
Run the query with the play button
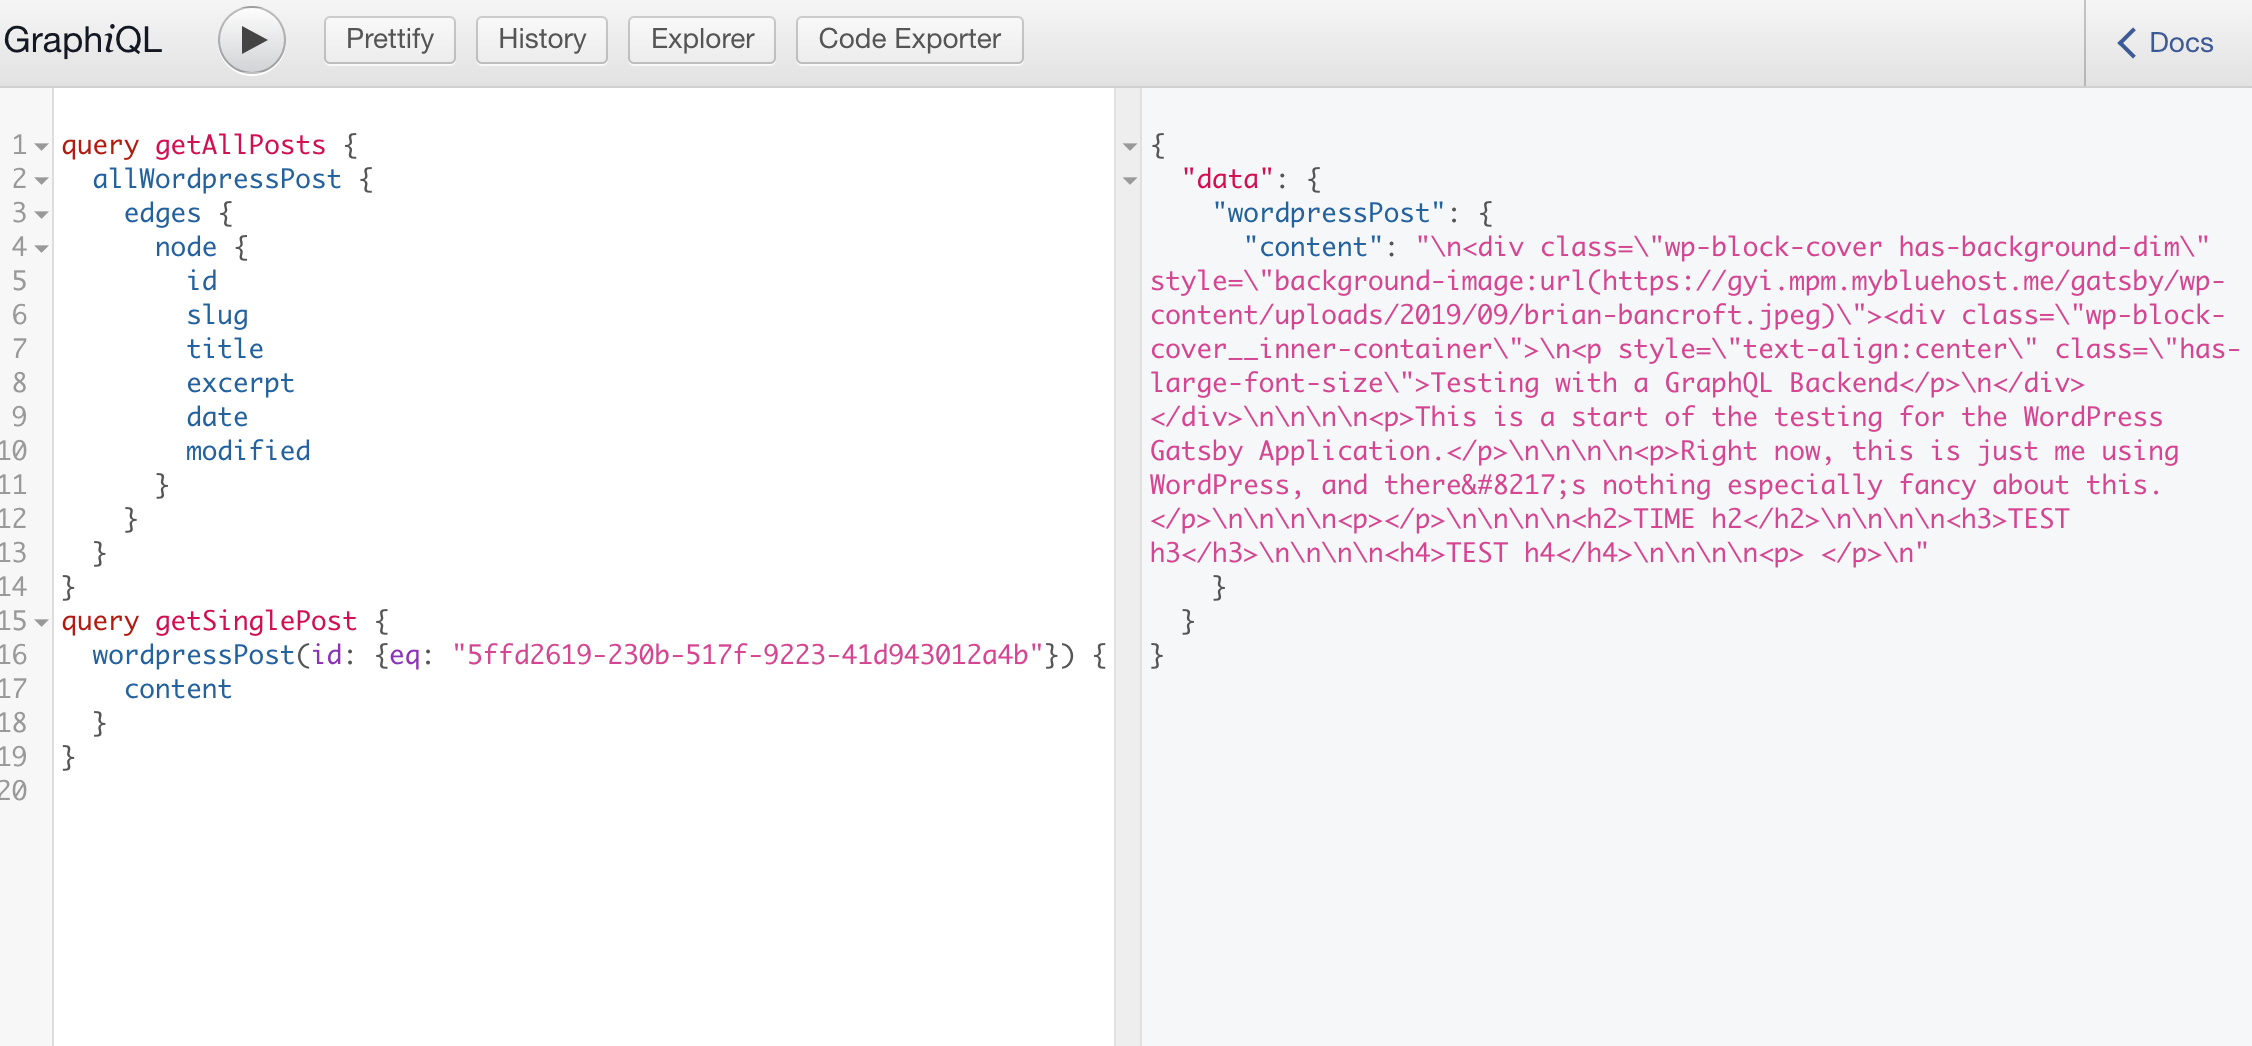tap(252, 40)
